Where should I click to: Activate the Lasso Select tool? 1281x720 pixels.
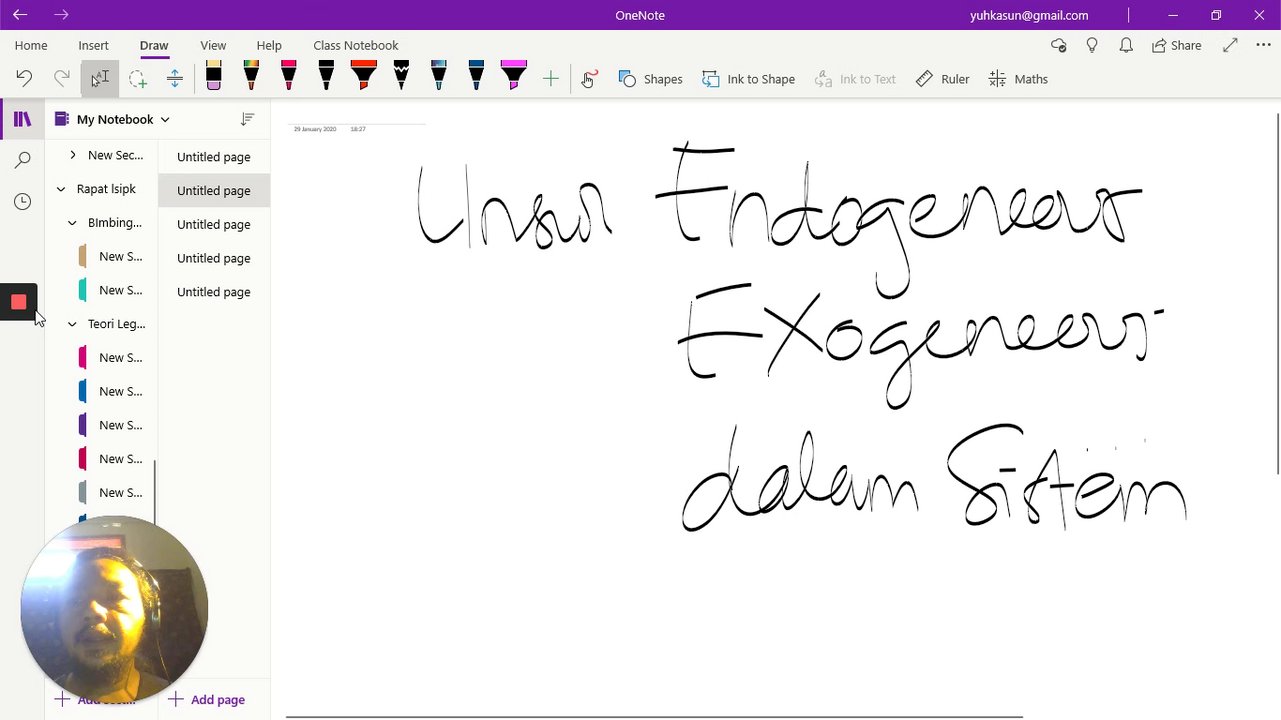point(137,79)
